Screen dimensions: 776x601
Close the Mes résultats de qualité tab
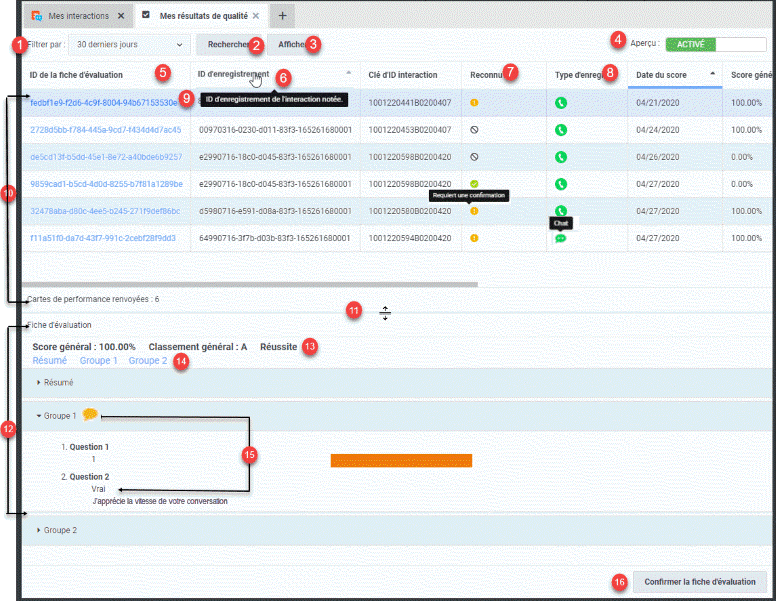(255, 16)
